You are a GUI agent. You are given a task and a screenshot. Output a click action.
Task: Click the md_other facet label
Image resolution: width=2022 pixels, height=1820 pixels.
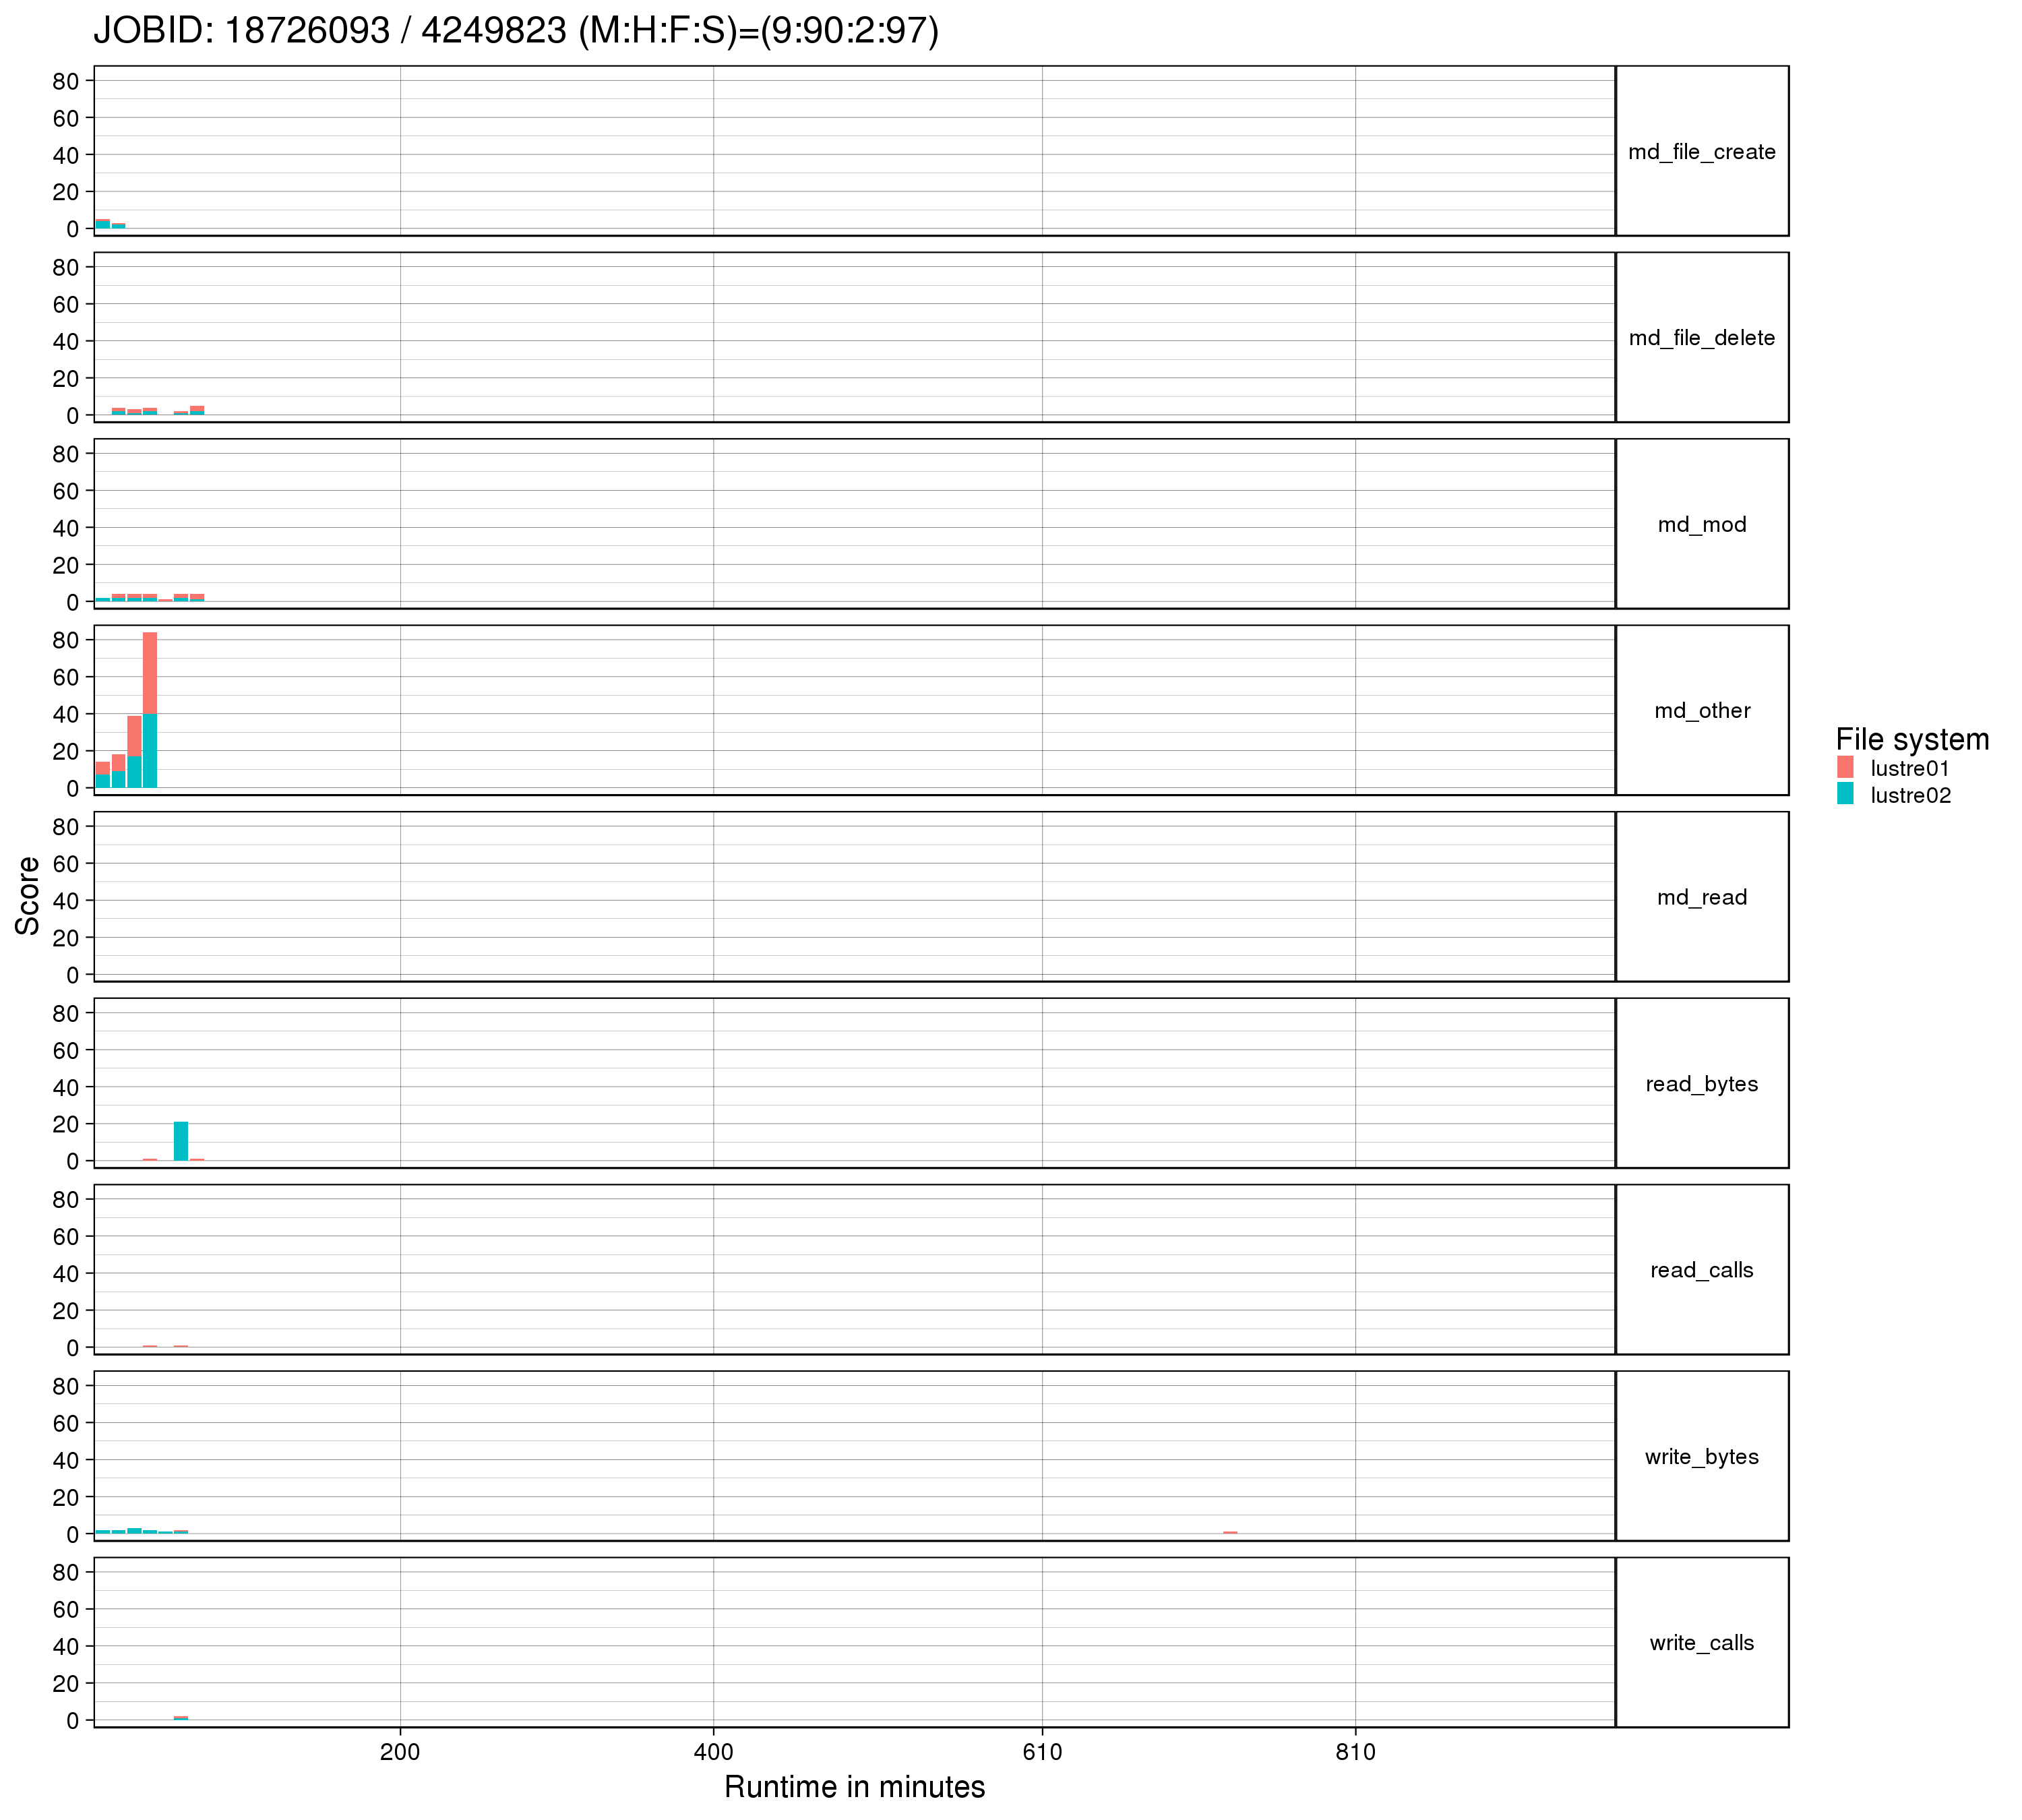click(x=1701, y=711)
